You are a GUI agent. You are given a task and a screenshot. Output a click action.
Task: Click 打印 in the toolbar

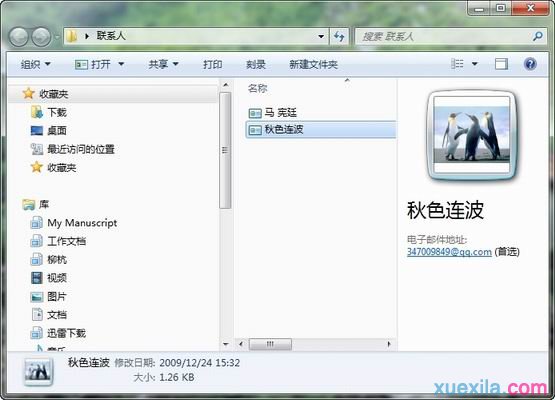pyautogui.click(x=212, y=64)
